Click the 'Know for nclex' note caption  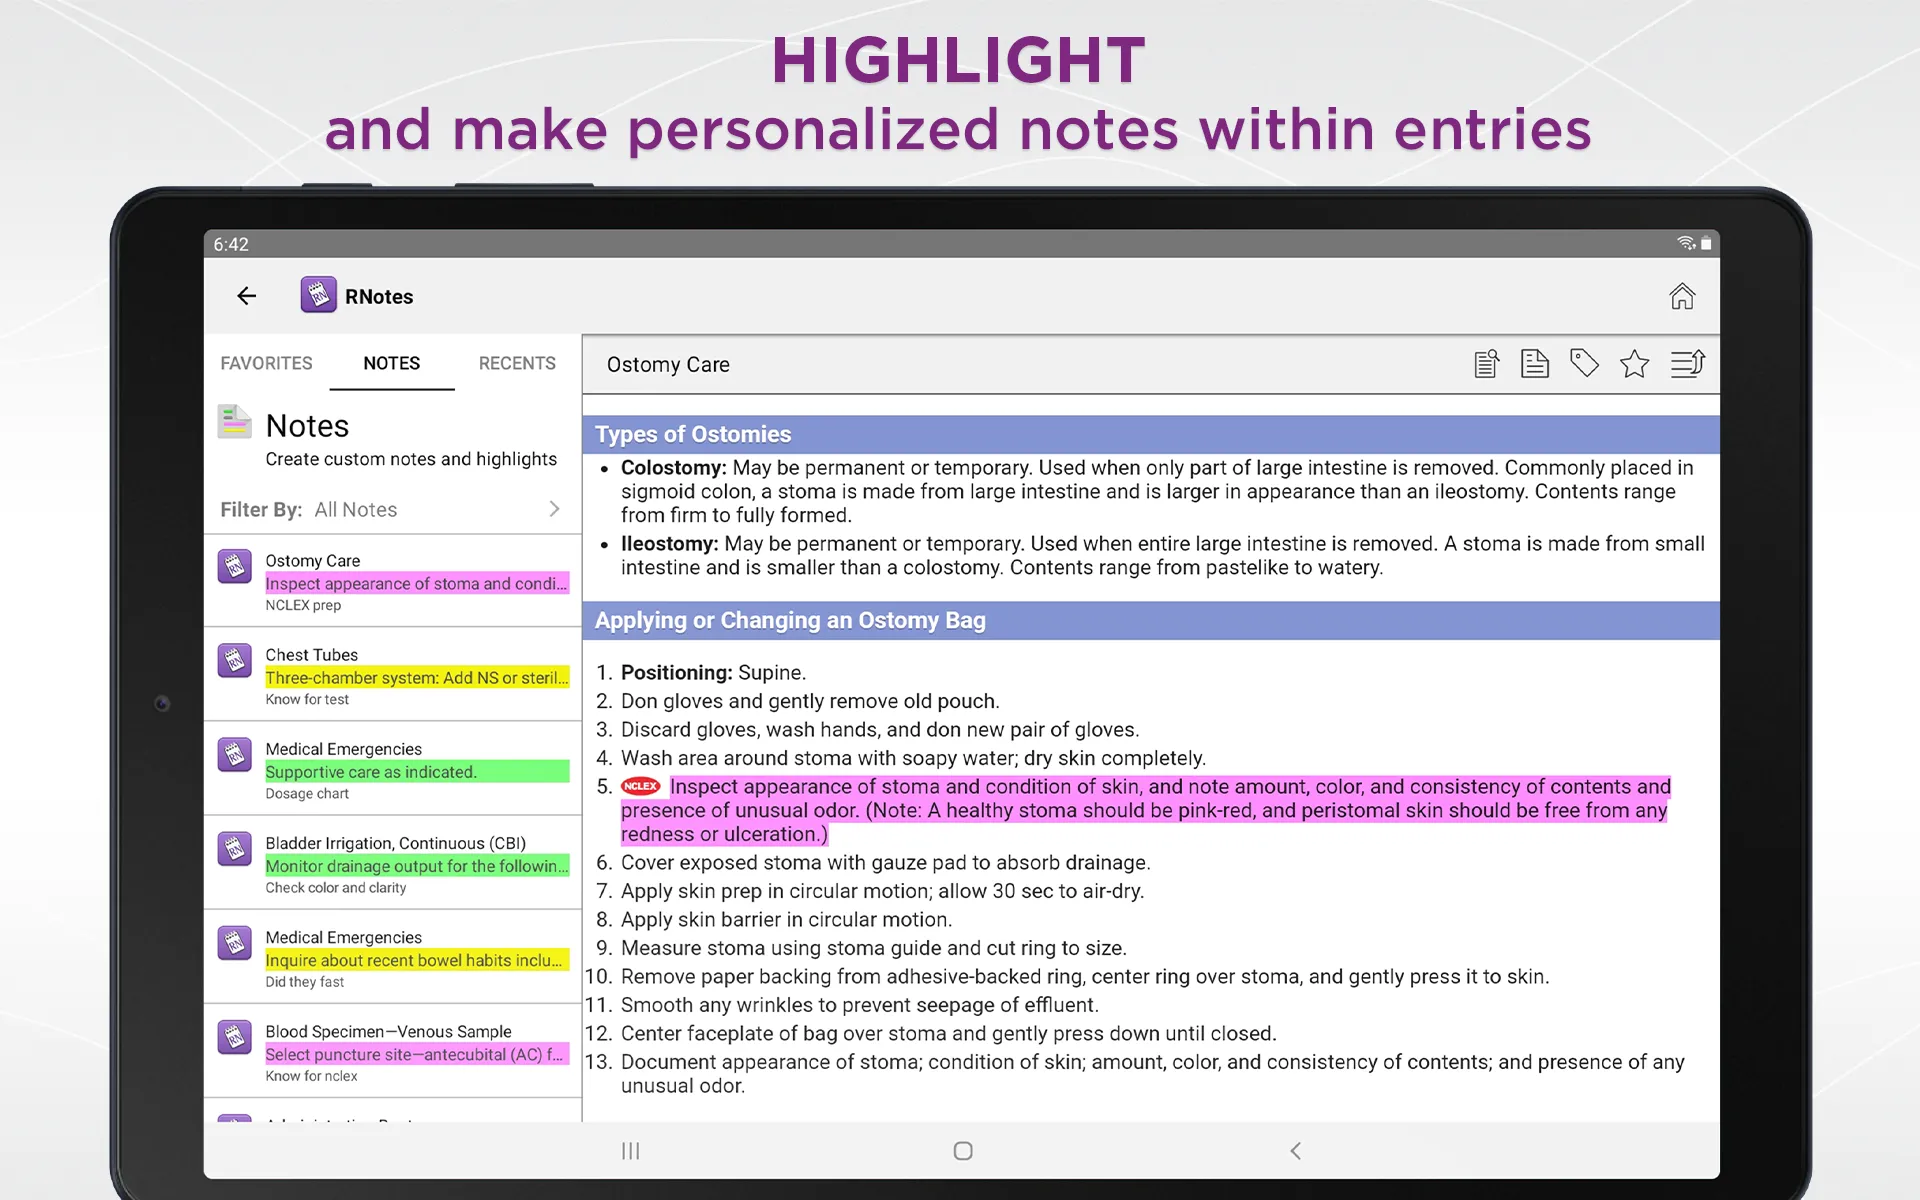(311, 1075)
